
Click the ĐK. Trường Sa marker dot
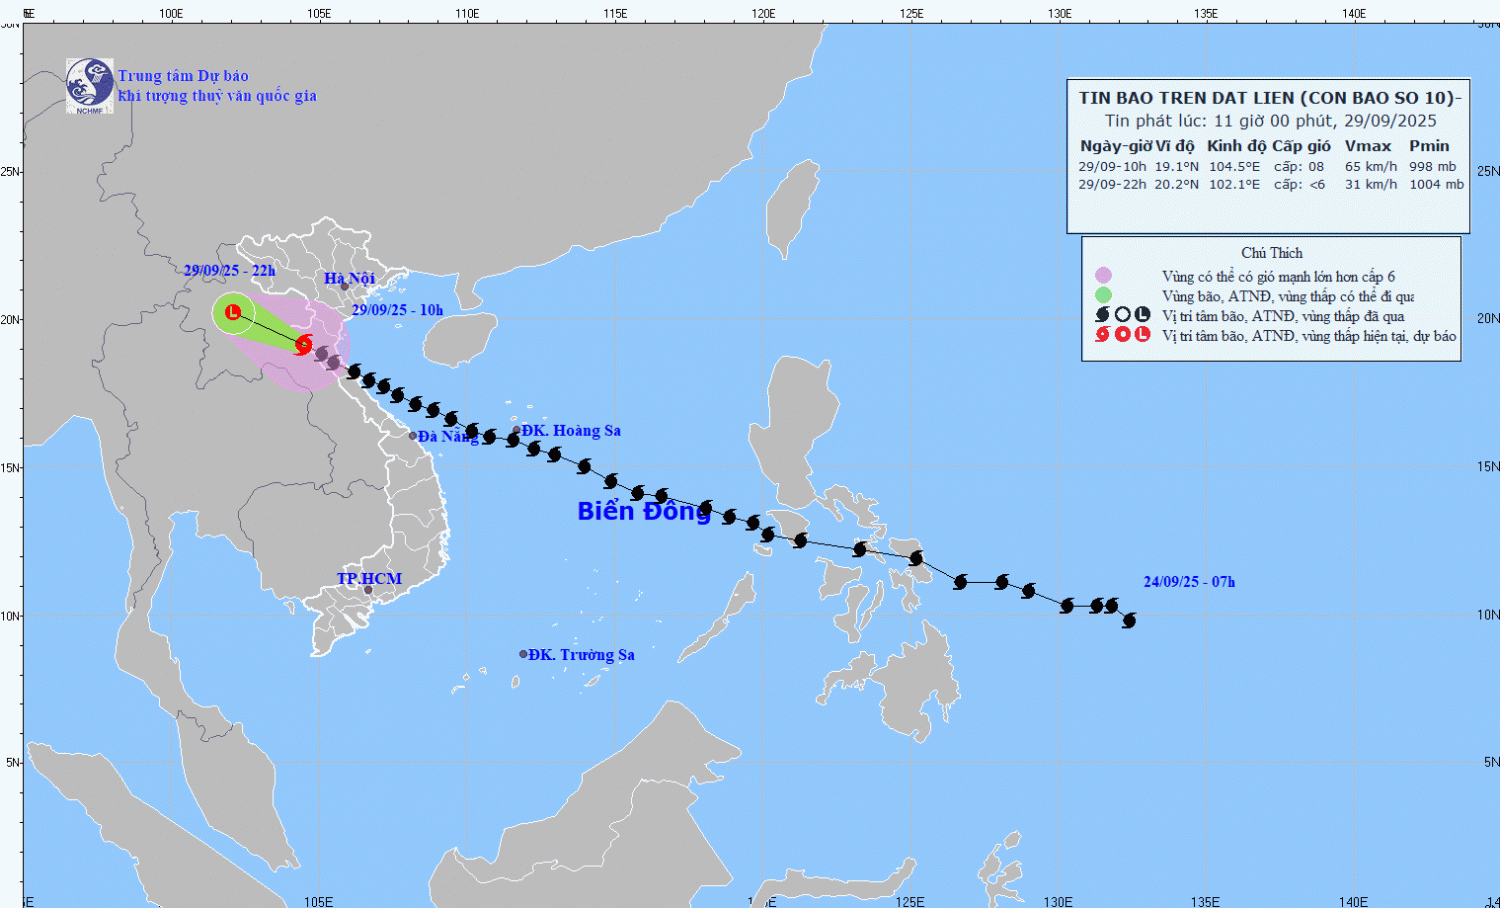[523, 654]
